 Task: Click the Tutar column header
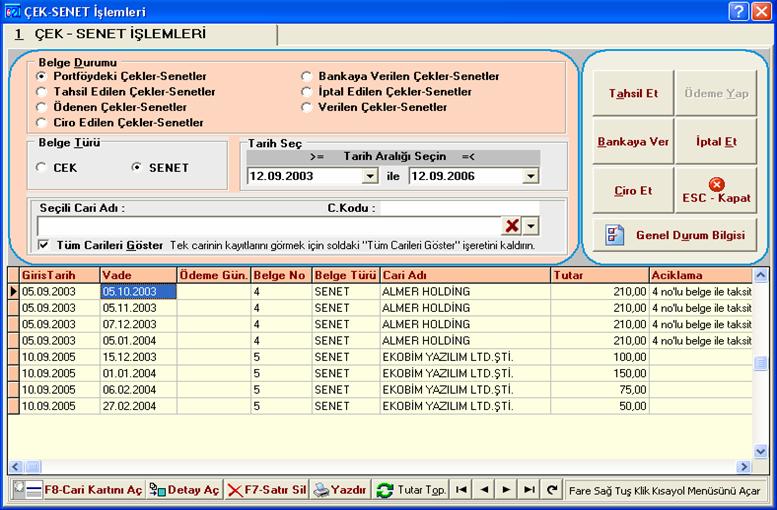[600, 275]
